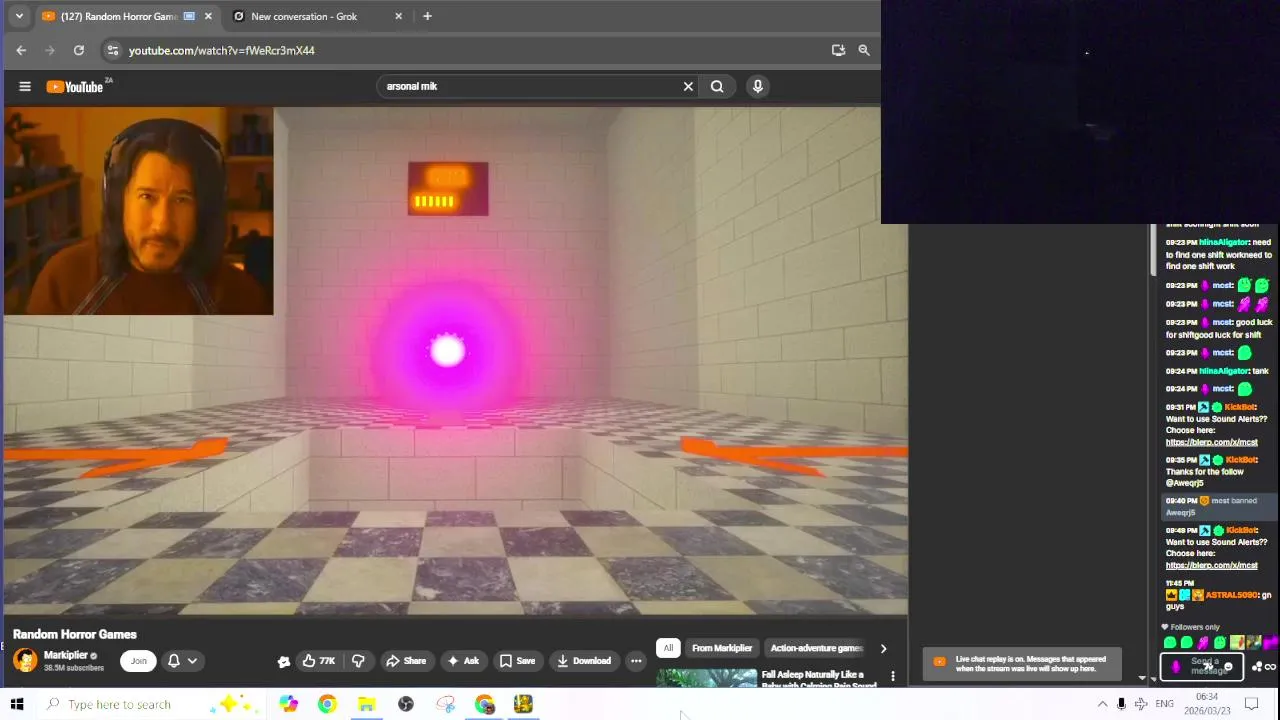Open Chrome from the taskbar
Image resolution: width=1280 pixels, height=720 pixels.
point(327,704)
